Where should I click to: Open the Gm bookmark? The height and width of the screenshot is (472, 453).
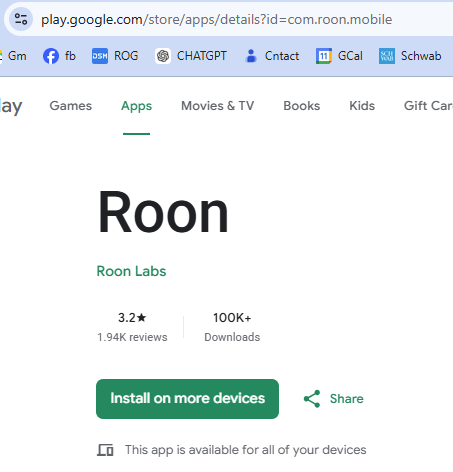13,56
